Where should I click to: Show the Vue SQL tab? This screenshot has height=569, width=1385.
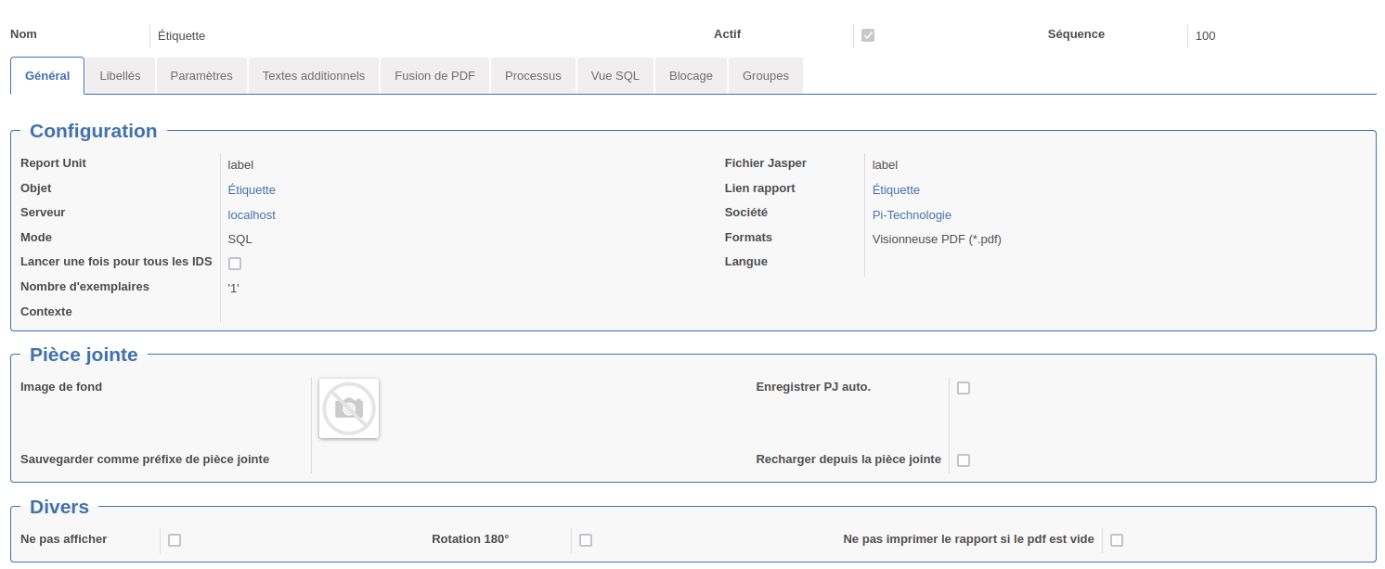click(615, 76)
